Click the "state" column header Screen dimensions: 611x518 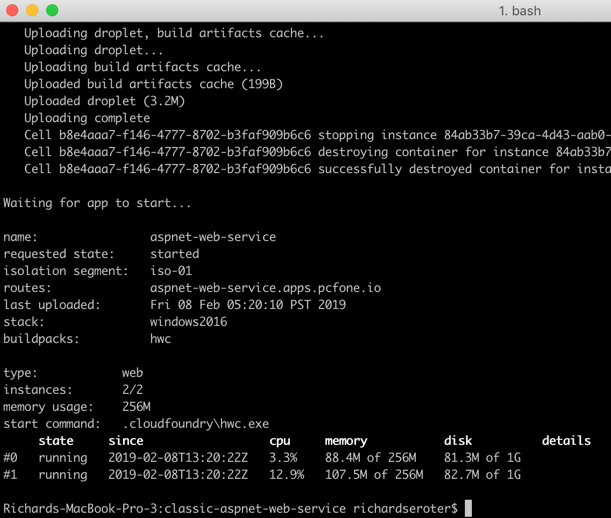coord(56,441)
